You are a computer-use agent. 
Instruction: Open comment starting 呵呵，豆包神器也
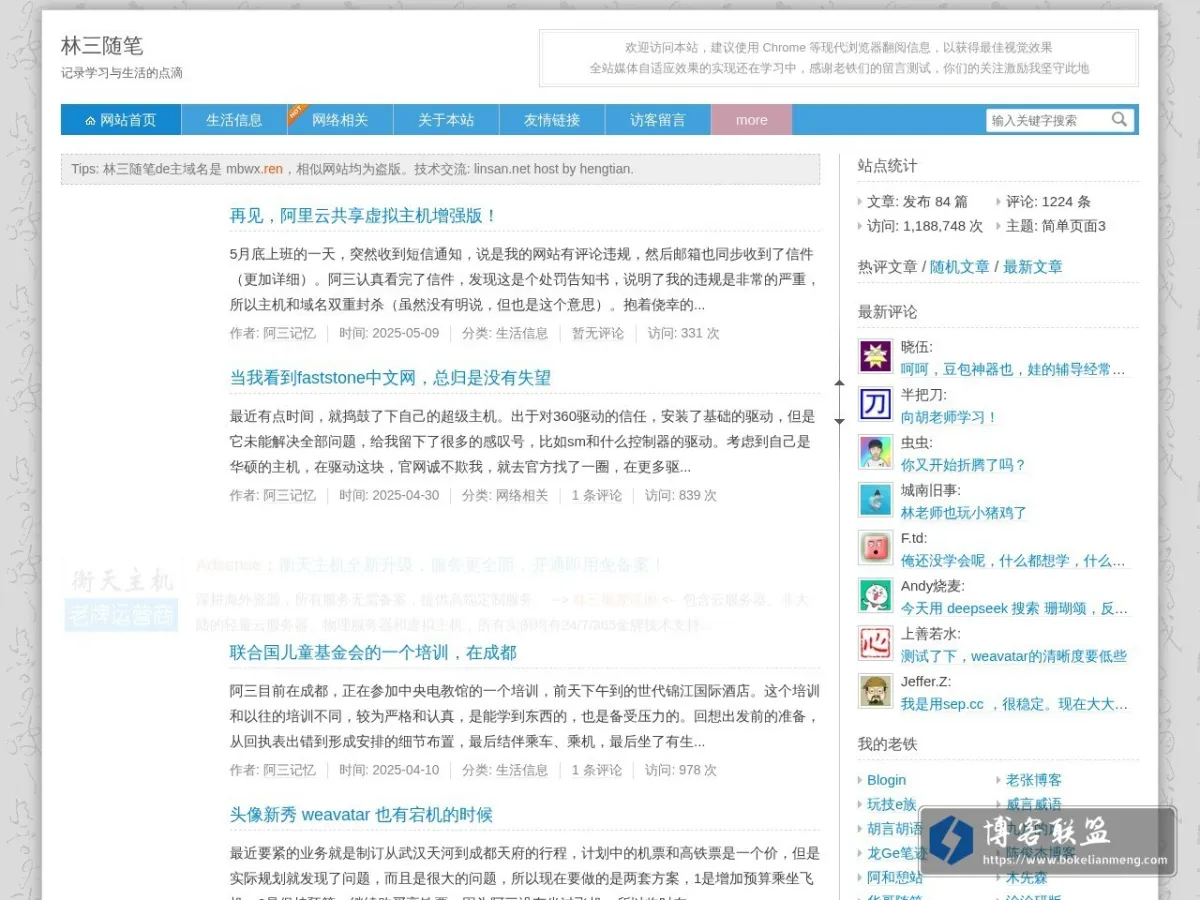point(1013,369)
